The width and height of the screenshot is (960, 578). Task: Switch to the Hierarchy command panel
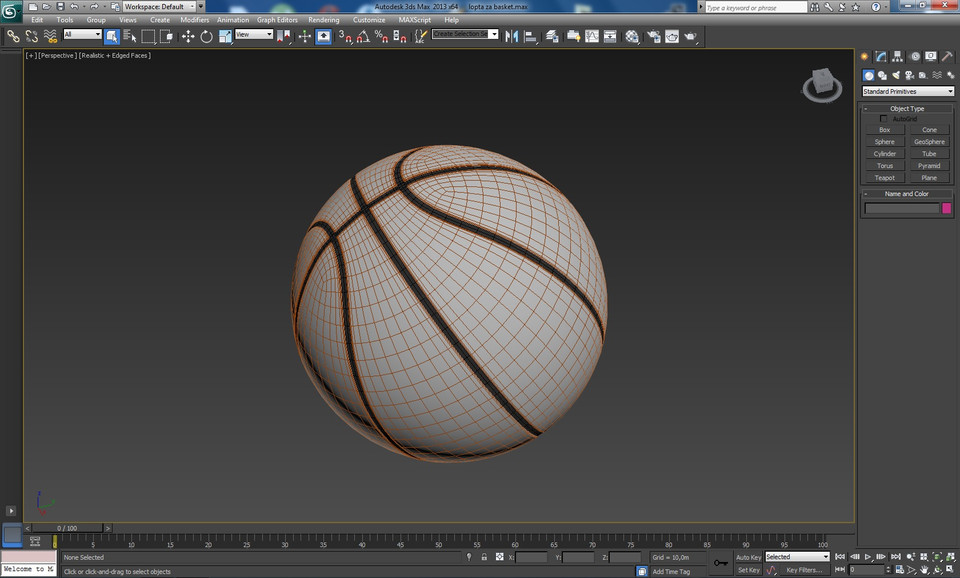[897, 56]
